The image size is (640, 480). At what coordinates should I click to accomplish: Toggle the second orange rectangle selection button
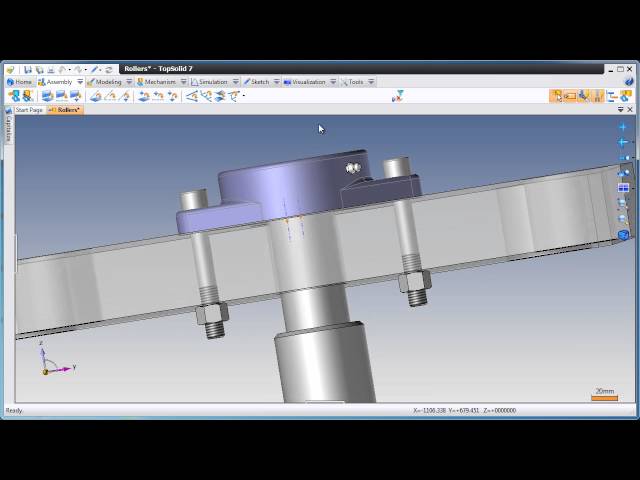pyautogui.click(x=570, y=96)
